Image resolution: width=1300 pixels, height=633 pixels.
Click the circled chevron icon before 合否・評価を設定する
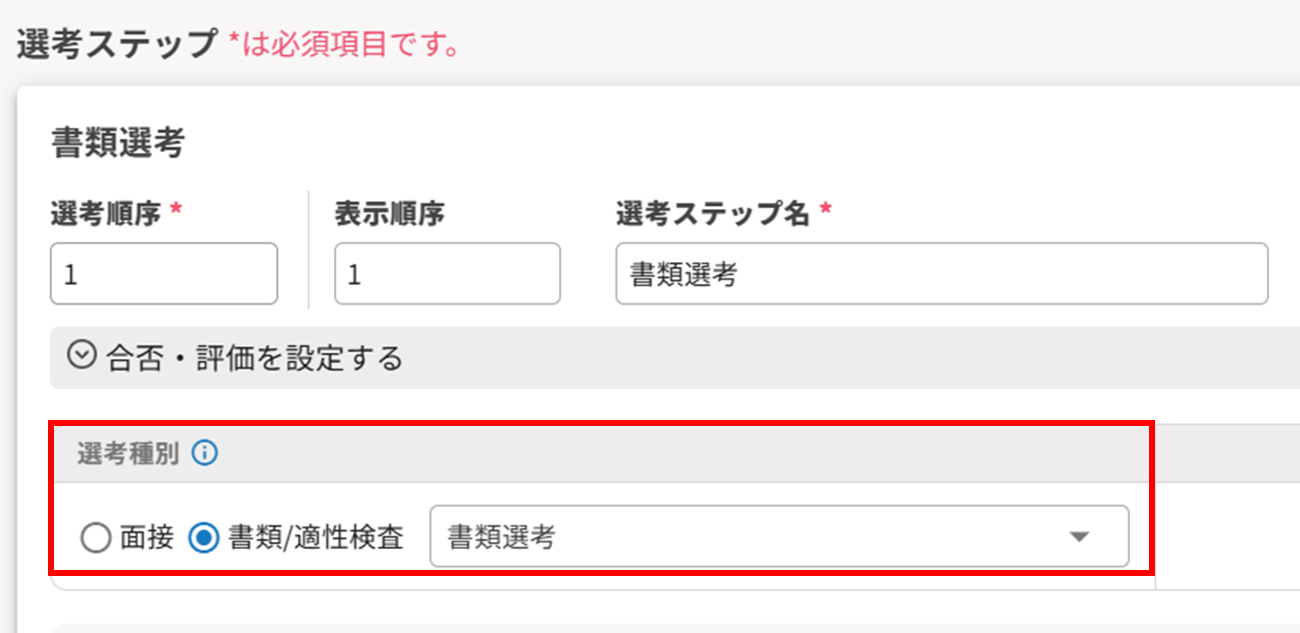[81, 356]
